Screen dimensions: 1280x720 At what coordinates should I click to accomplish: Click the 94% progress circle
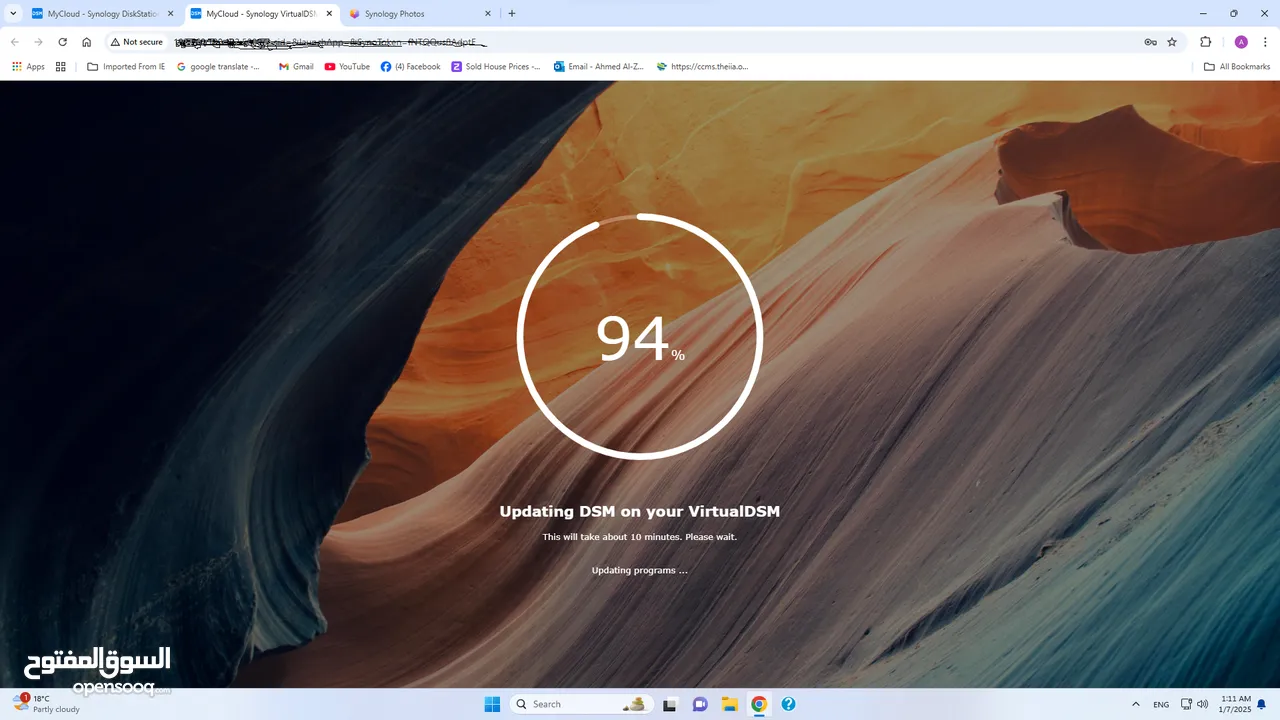click(640, 337)
